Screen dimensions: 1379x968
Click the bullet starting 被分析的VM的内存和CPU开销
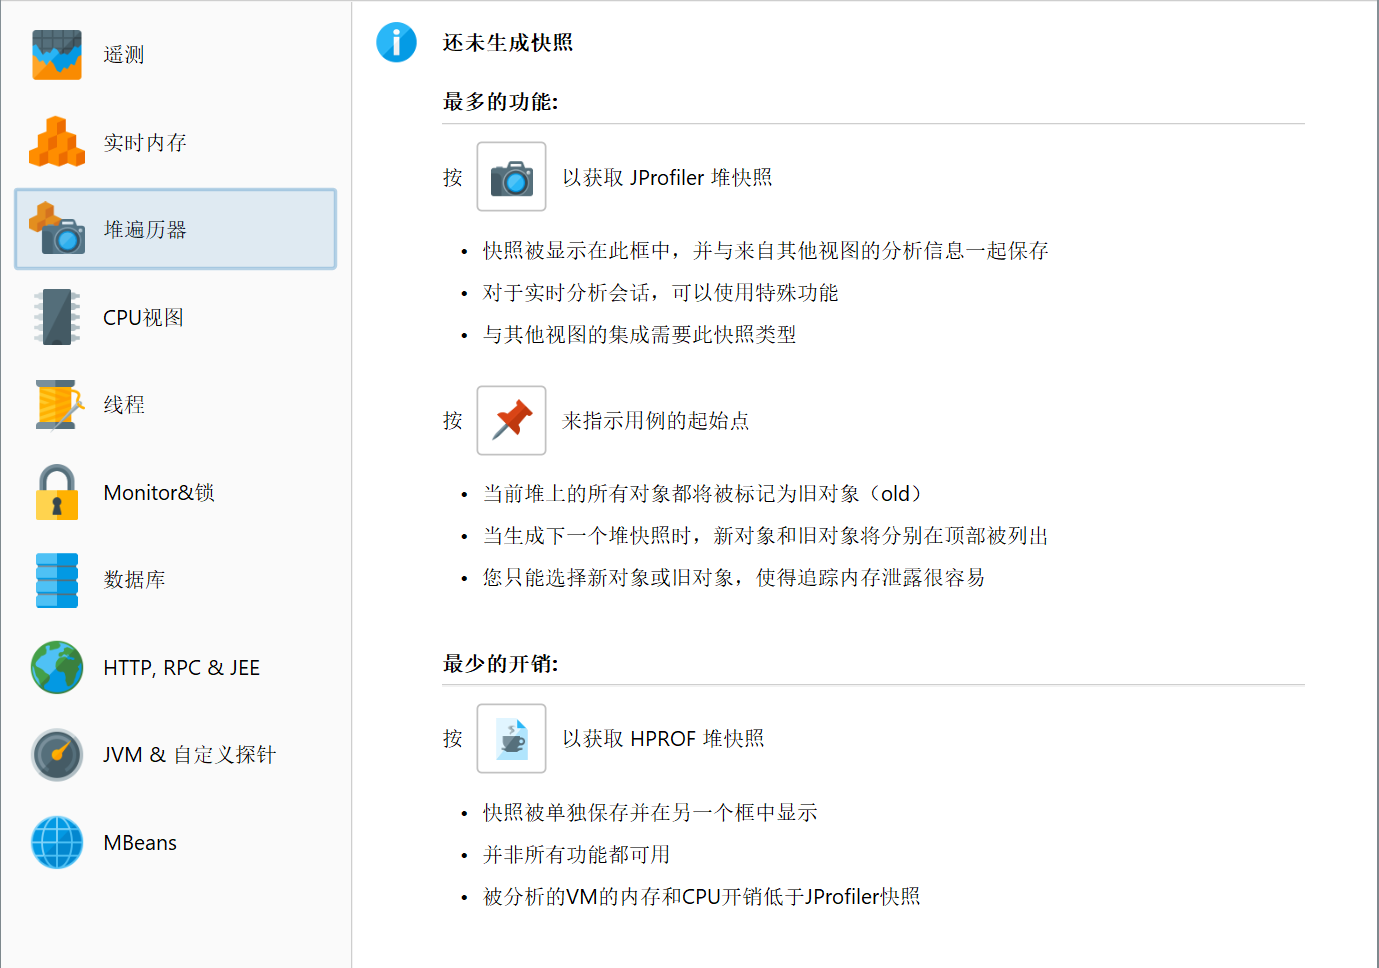(x=701, y=896)
